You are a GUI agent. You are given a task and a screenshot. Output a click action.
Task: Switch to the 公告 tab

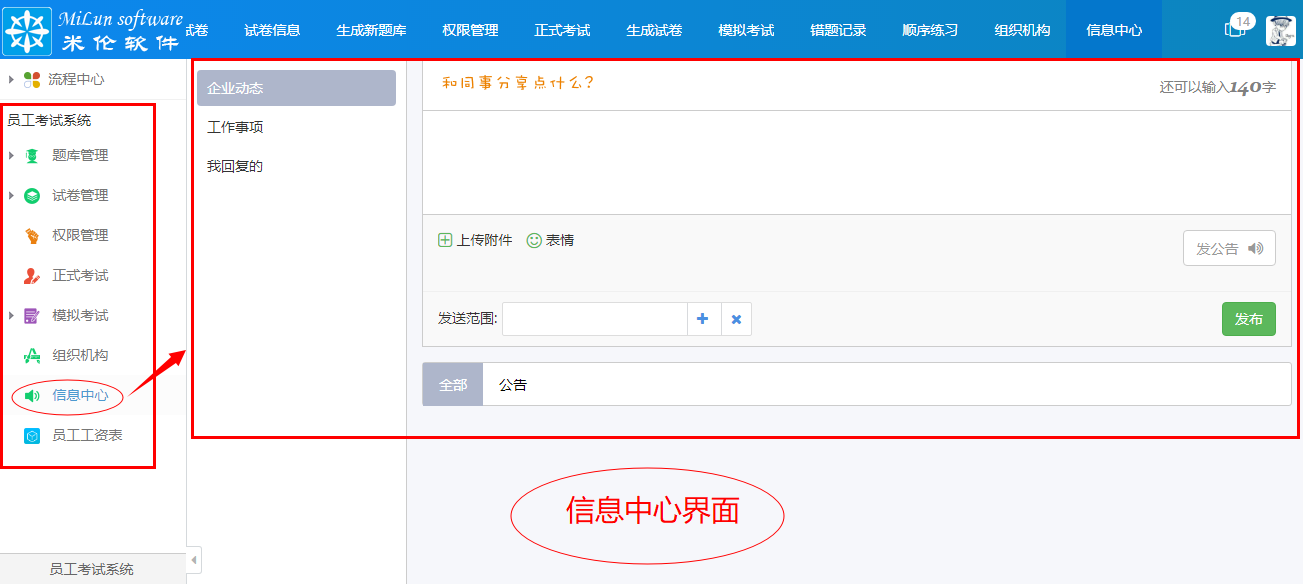(513, 383)
